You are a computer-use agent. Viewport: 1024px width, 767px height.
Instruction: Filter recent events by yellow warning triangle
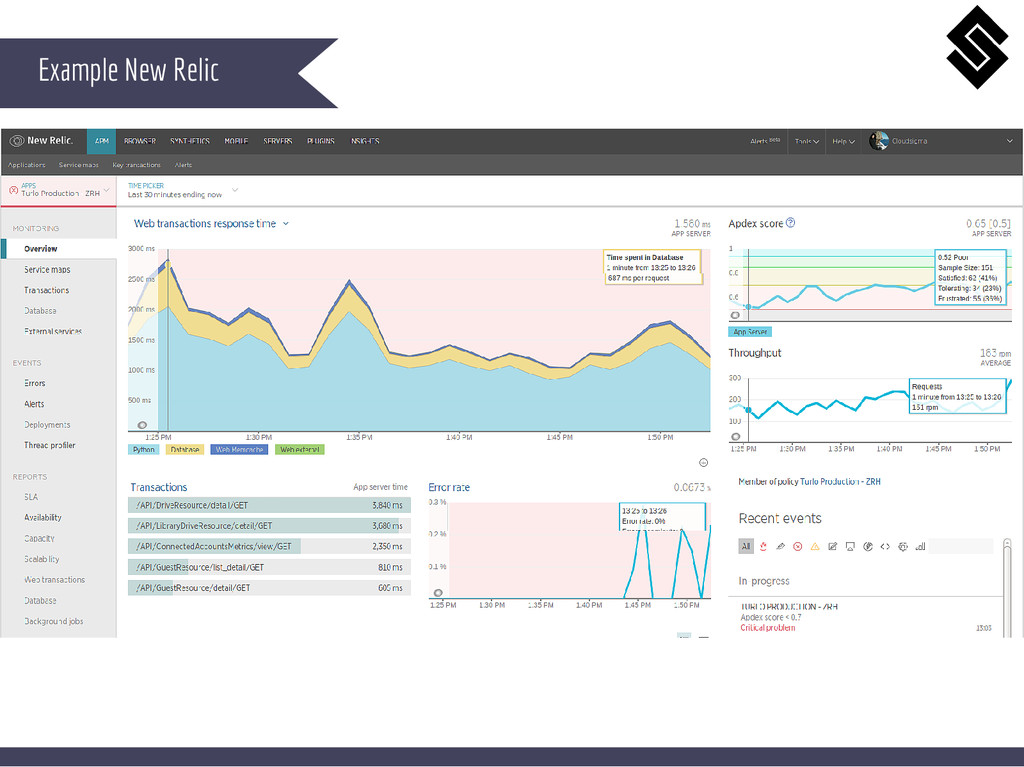click(x=815, y=547)
